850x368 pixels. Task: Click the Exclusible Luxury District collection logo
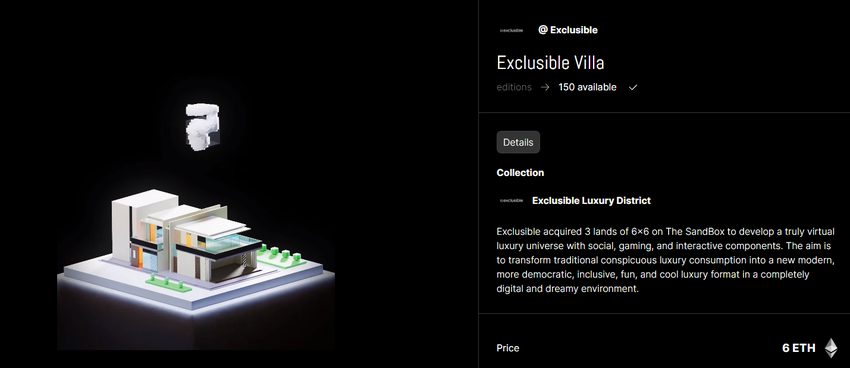coord(511,201)
